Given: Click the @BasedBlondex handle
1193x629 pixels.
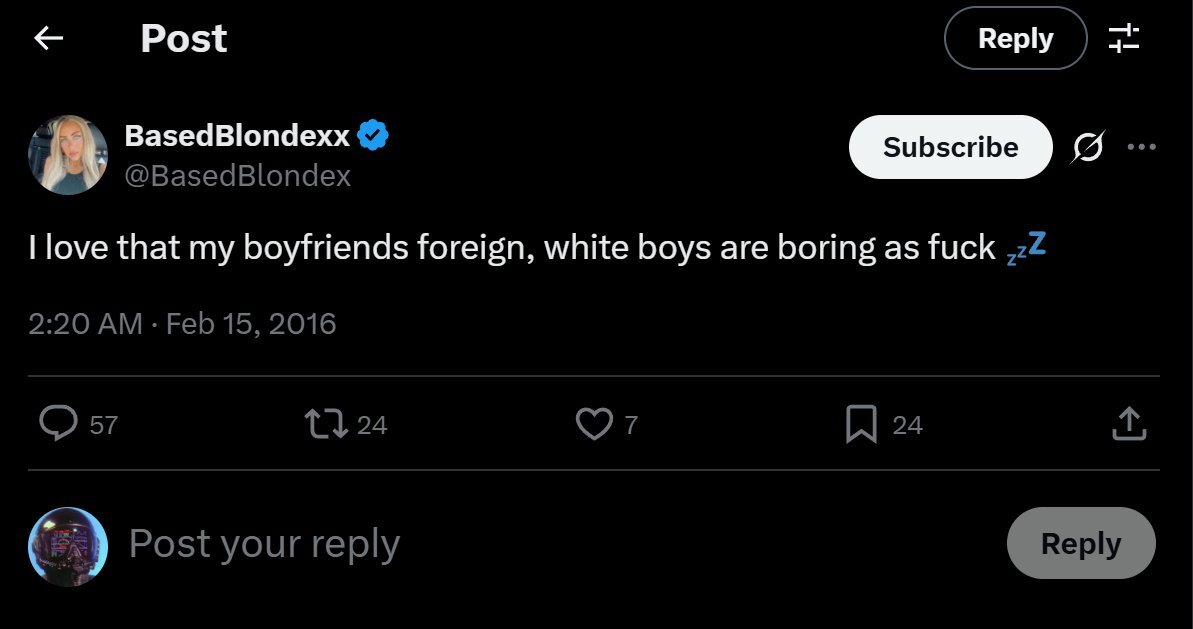Looking at the screenshot, I should coord(237,176).
